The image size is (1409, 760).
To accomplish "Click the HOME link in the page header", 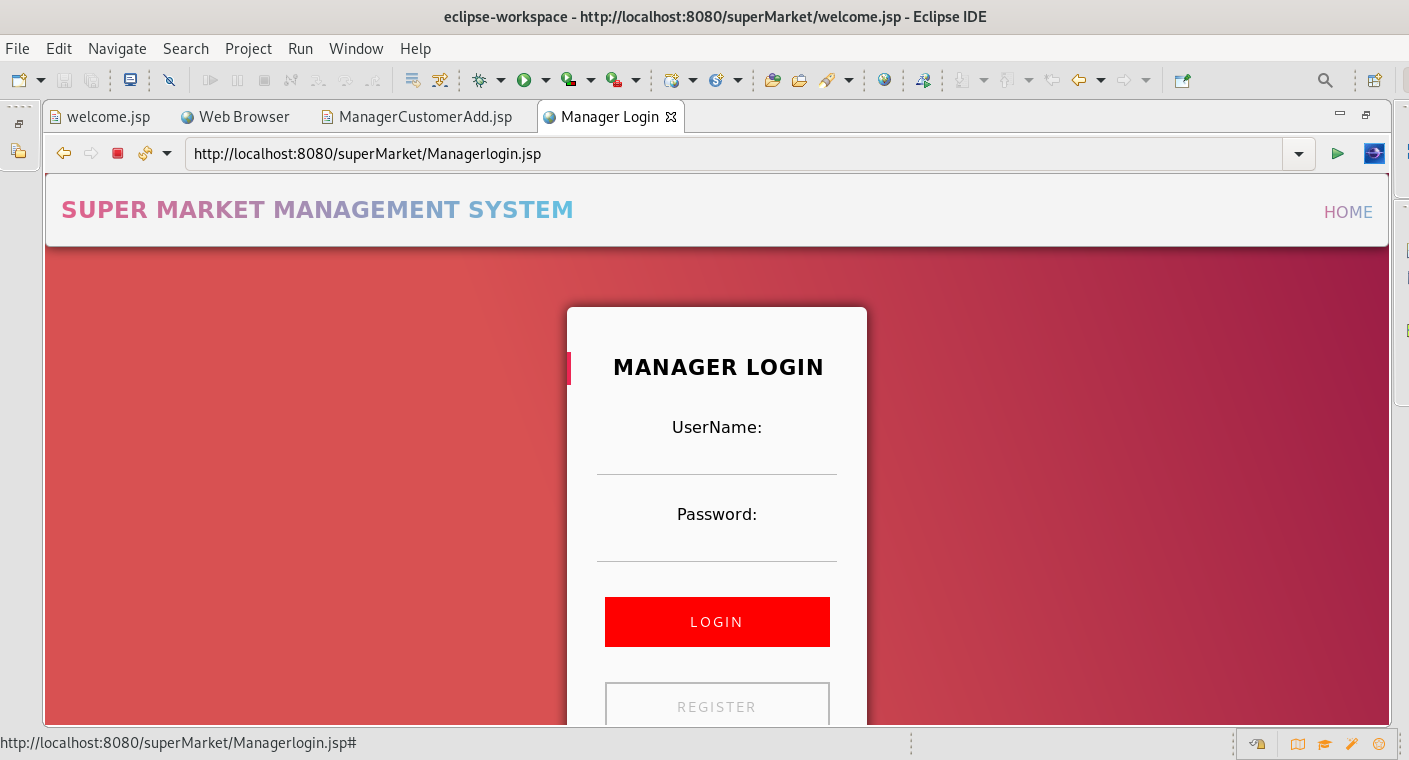I will tap(1348, 212).
